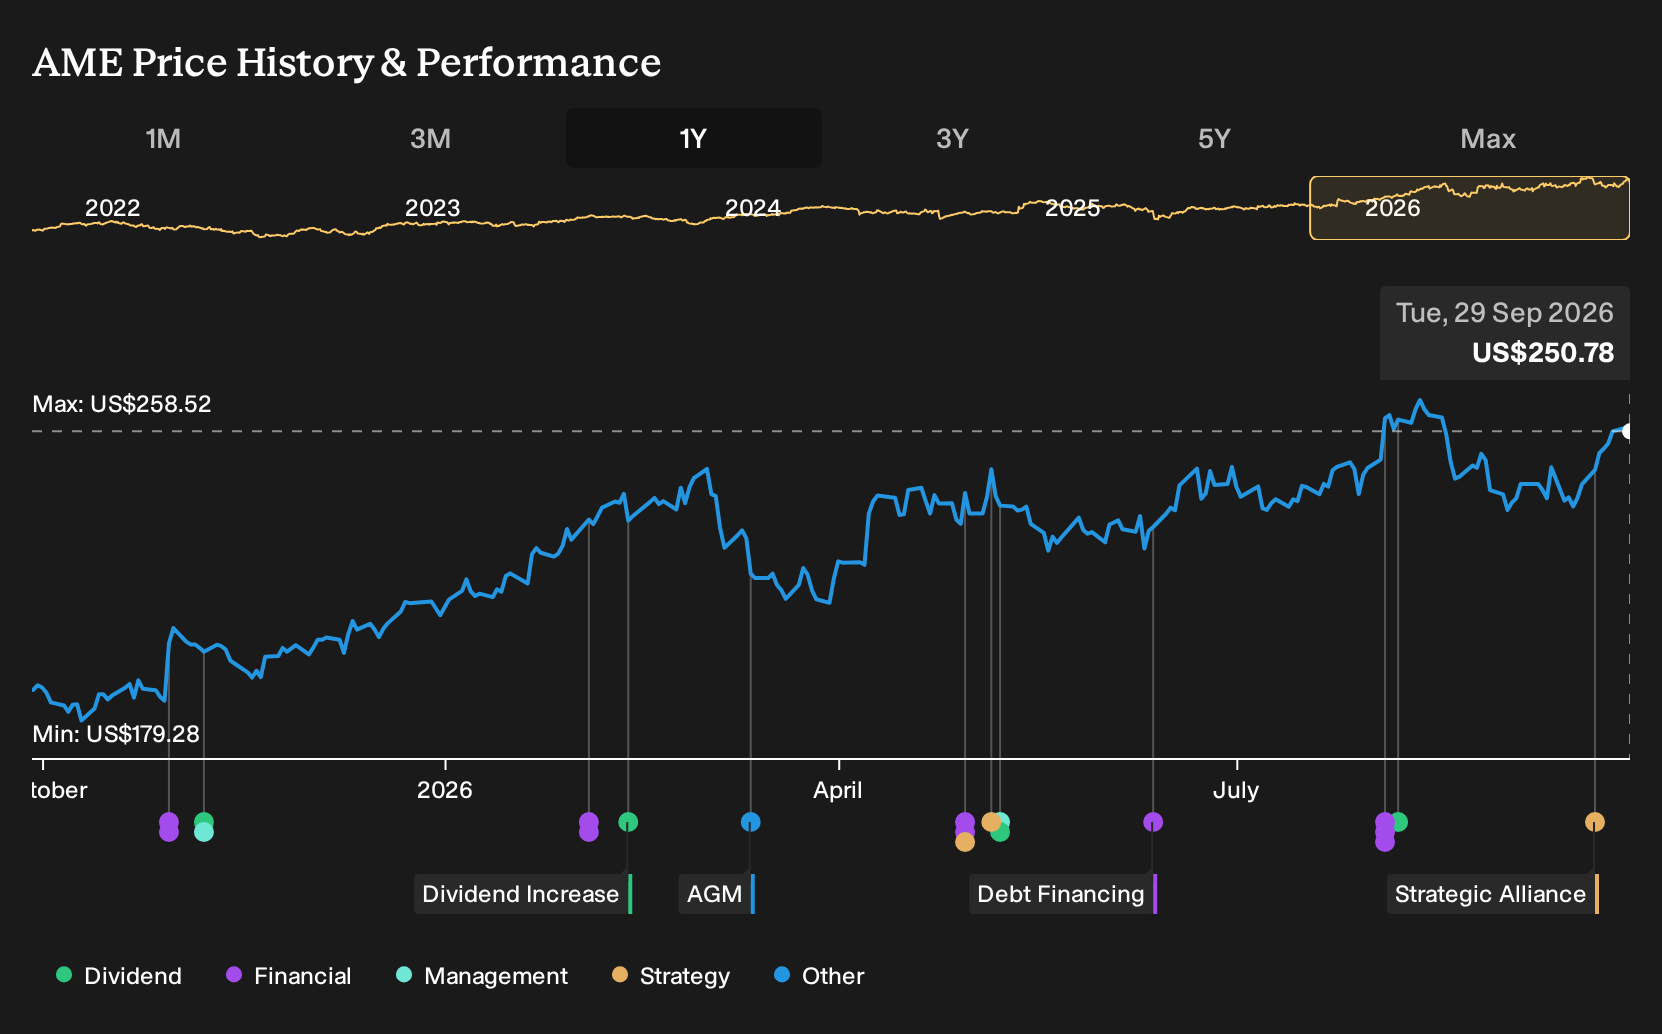The image size is (1662, 1034).
Task: Select the highlighted 2026 range in overview chart
Action: tap(1470, 208)
